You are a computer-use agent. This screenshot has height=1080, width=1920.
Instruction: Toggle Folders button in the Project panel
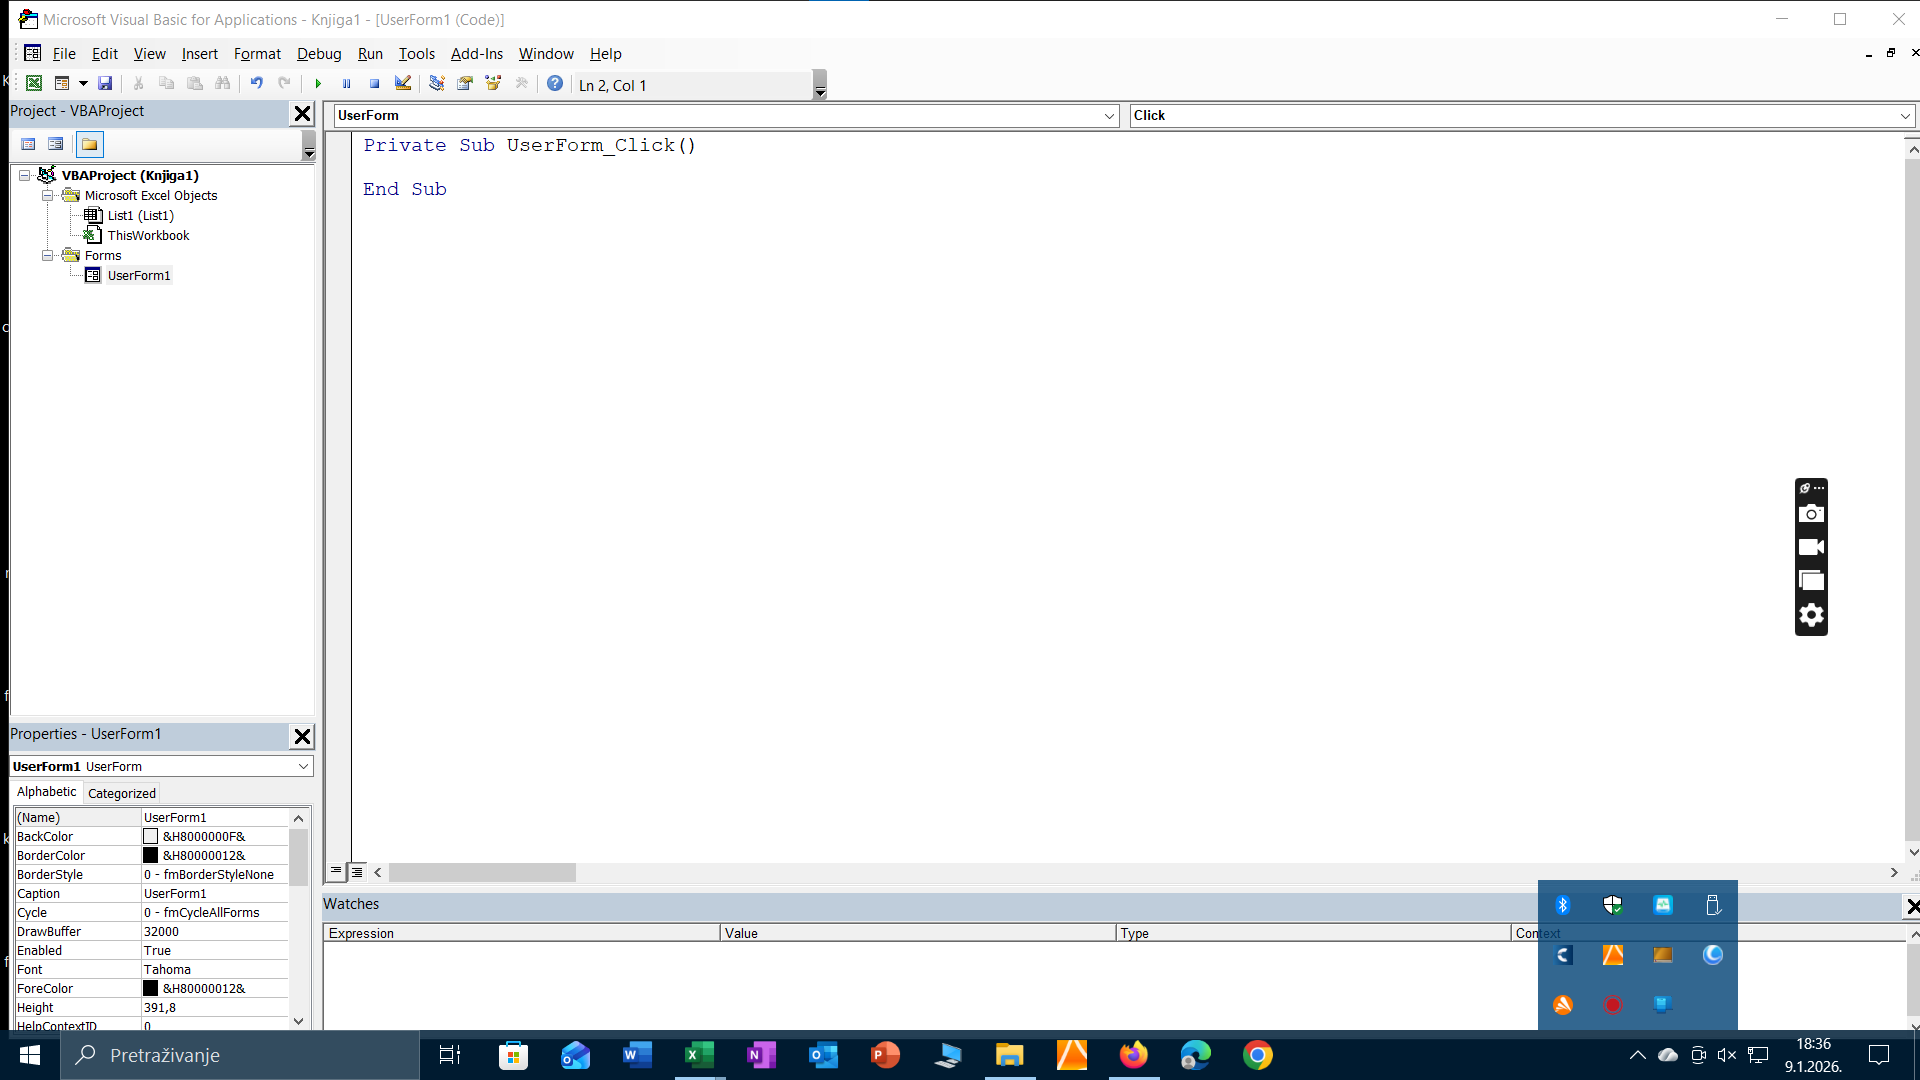89,145
